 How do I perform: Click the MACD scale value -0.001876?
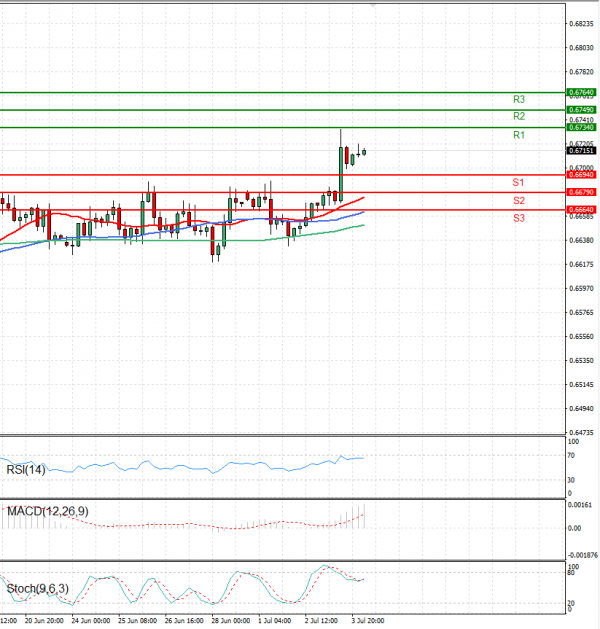coord(582,556)
